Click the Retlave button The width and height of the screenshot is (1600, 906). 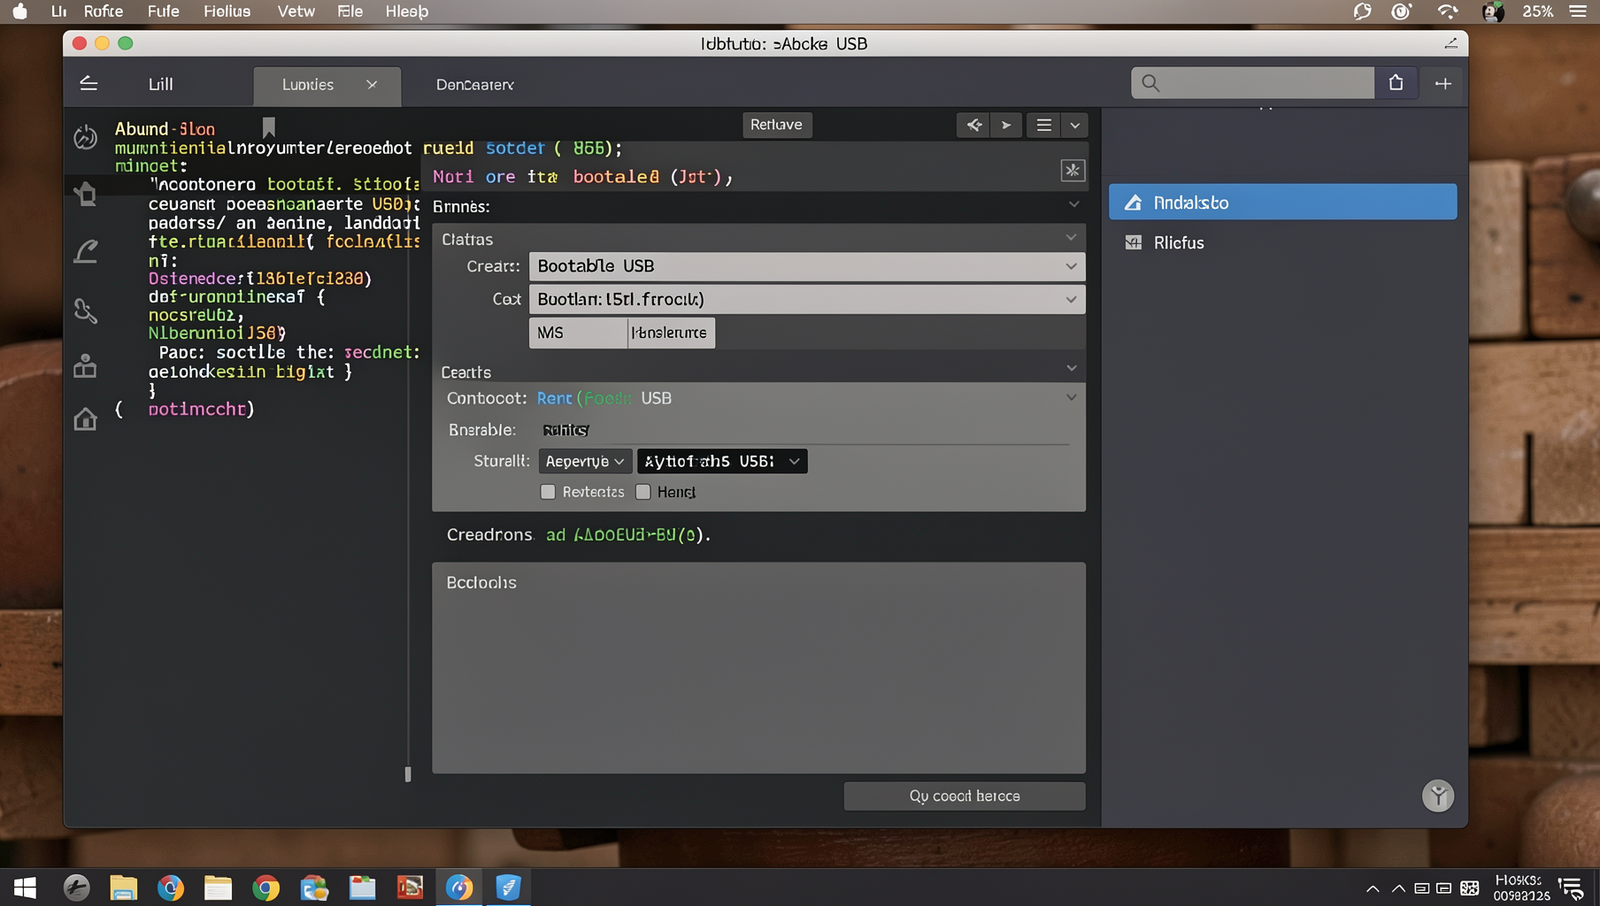click(777, 125)
